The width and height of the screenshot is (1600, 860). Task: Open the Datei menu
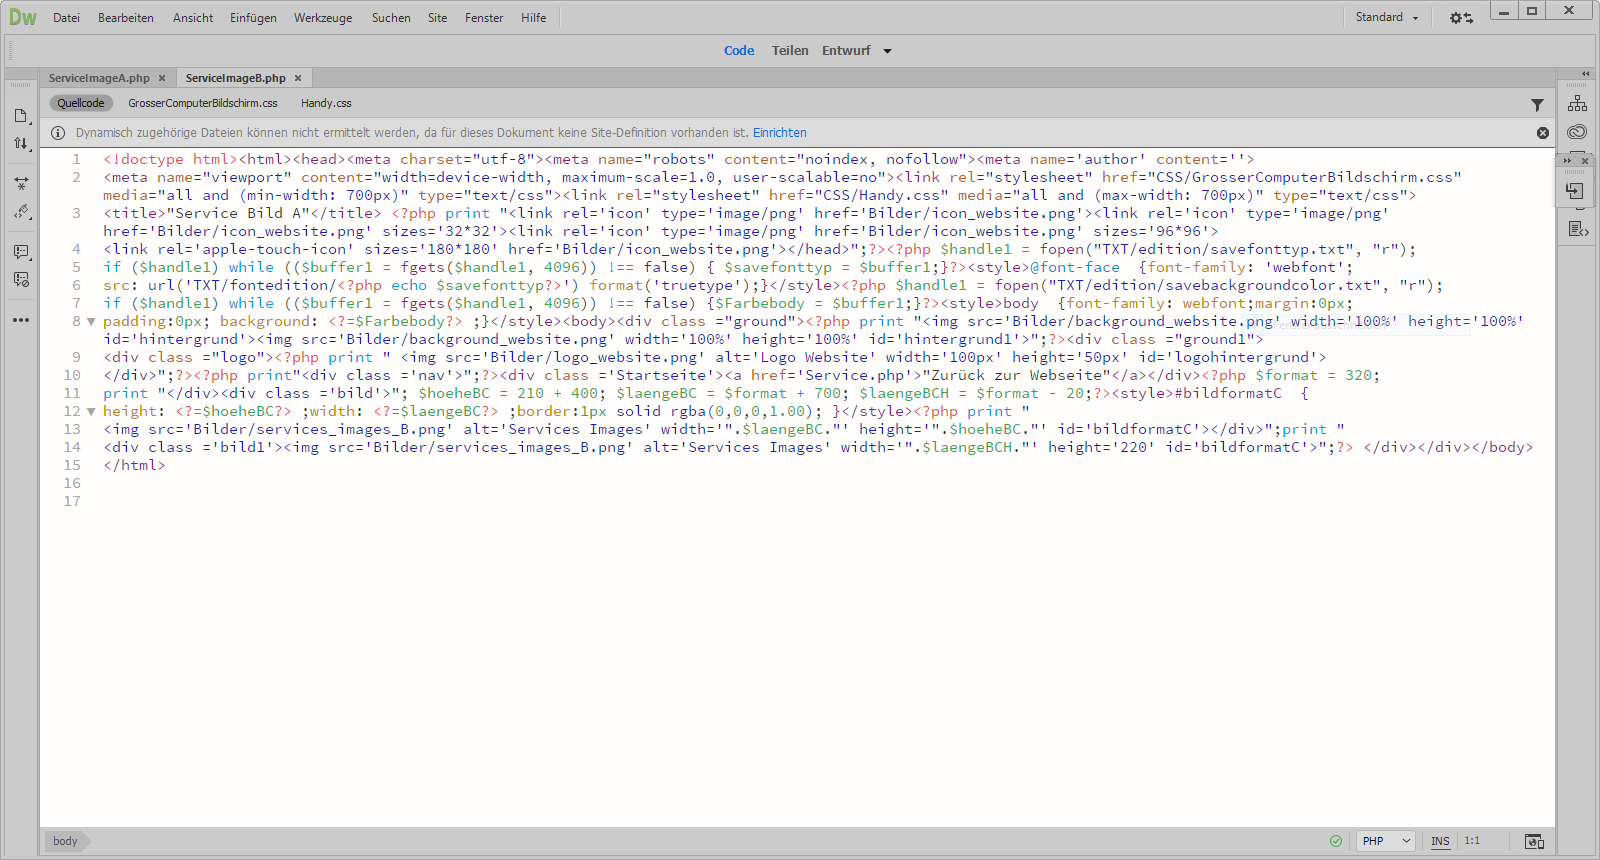[x=66, y=18]
